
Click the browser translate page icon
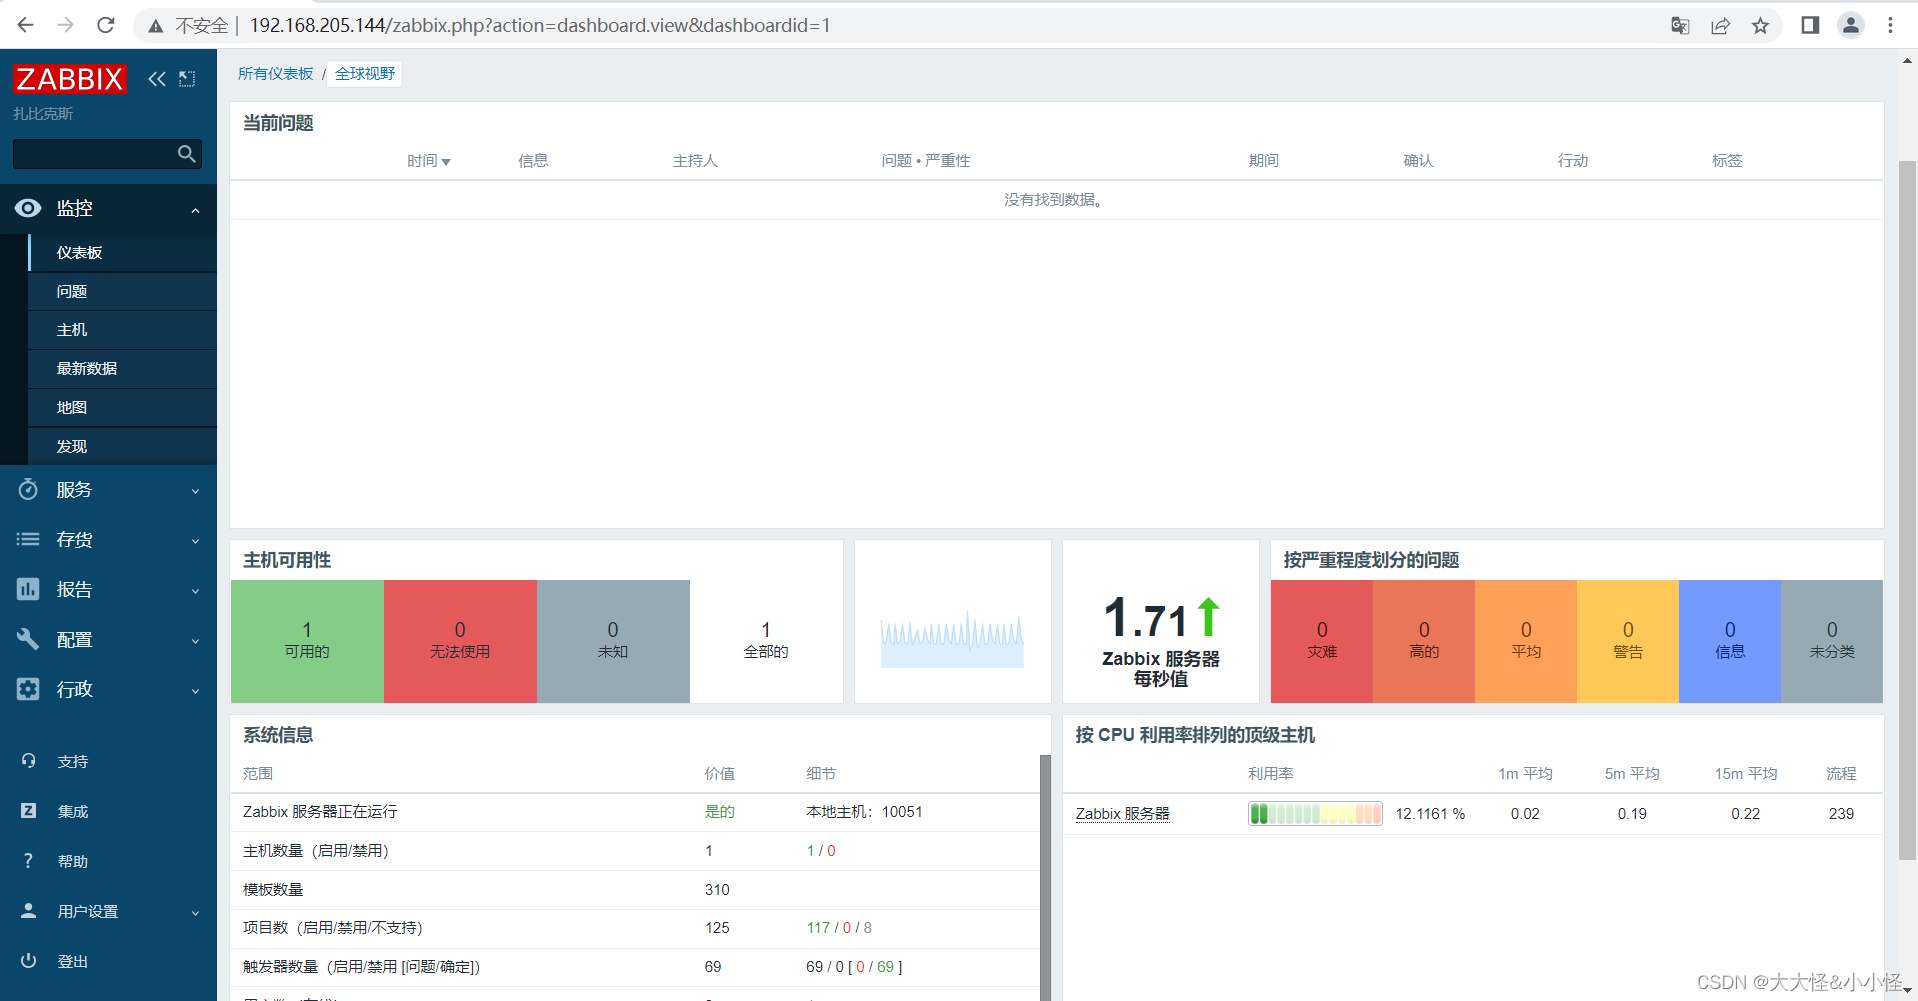1680,26
